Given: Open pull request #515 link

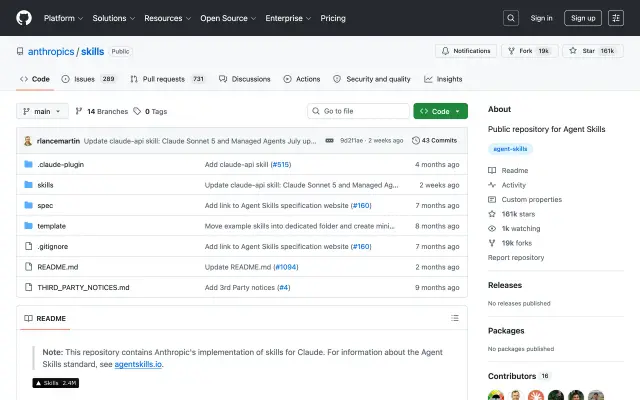Looking at the screenshot, I should pyautogui.click(x=281, y=164).
